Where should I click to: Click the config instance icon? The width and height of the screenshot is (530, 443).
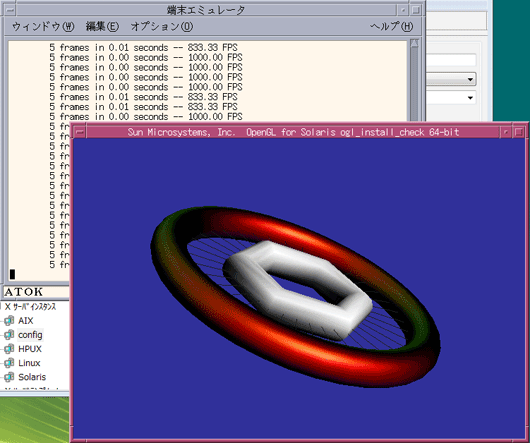tap(9, 335)
